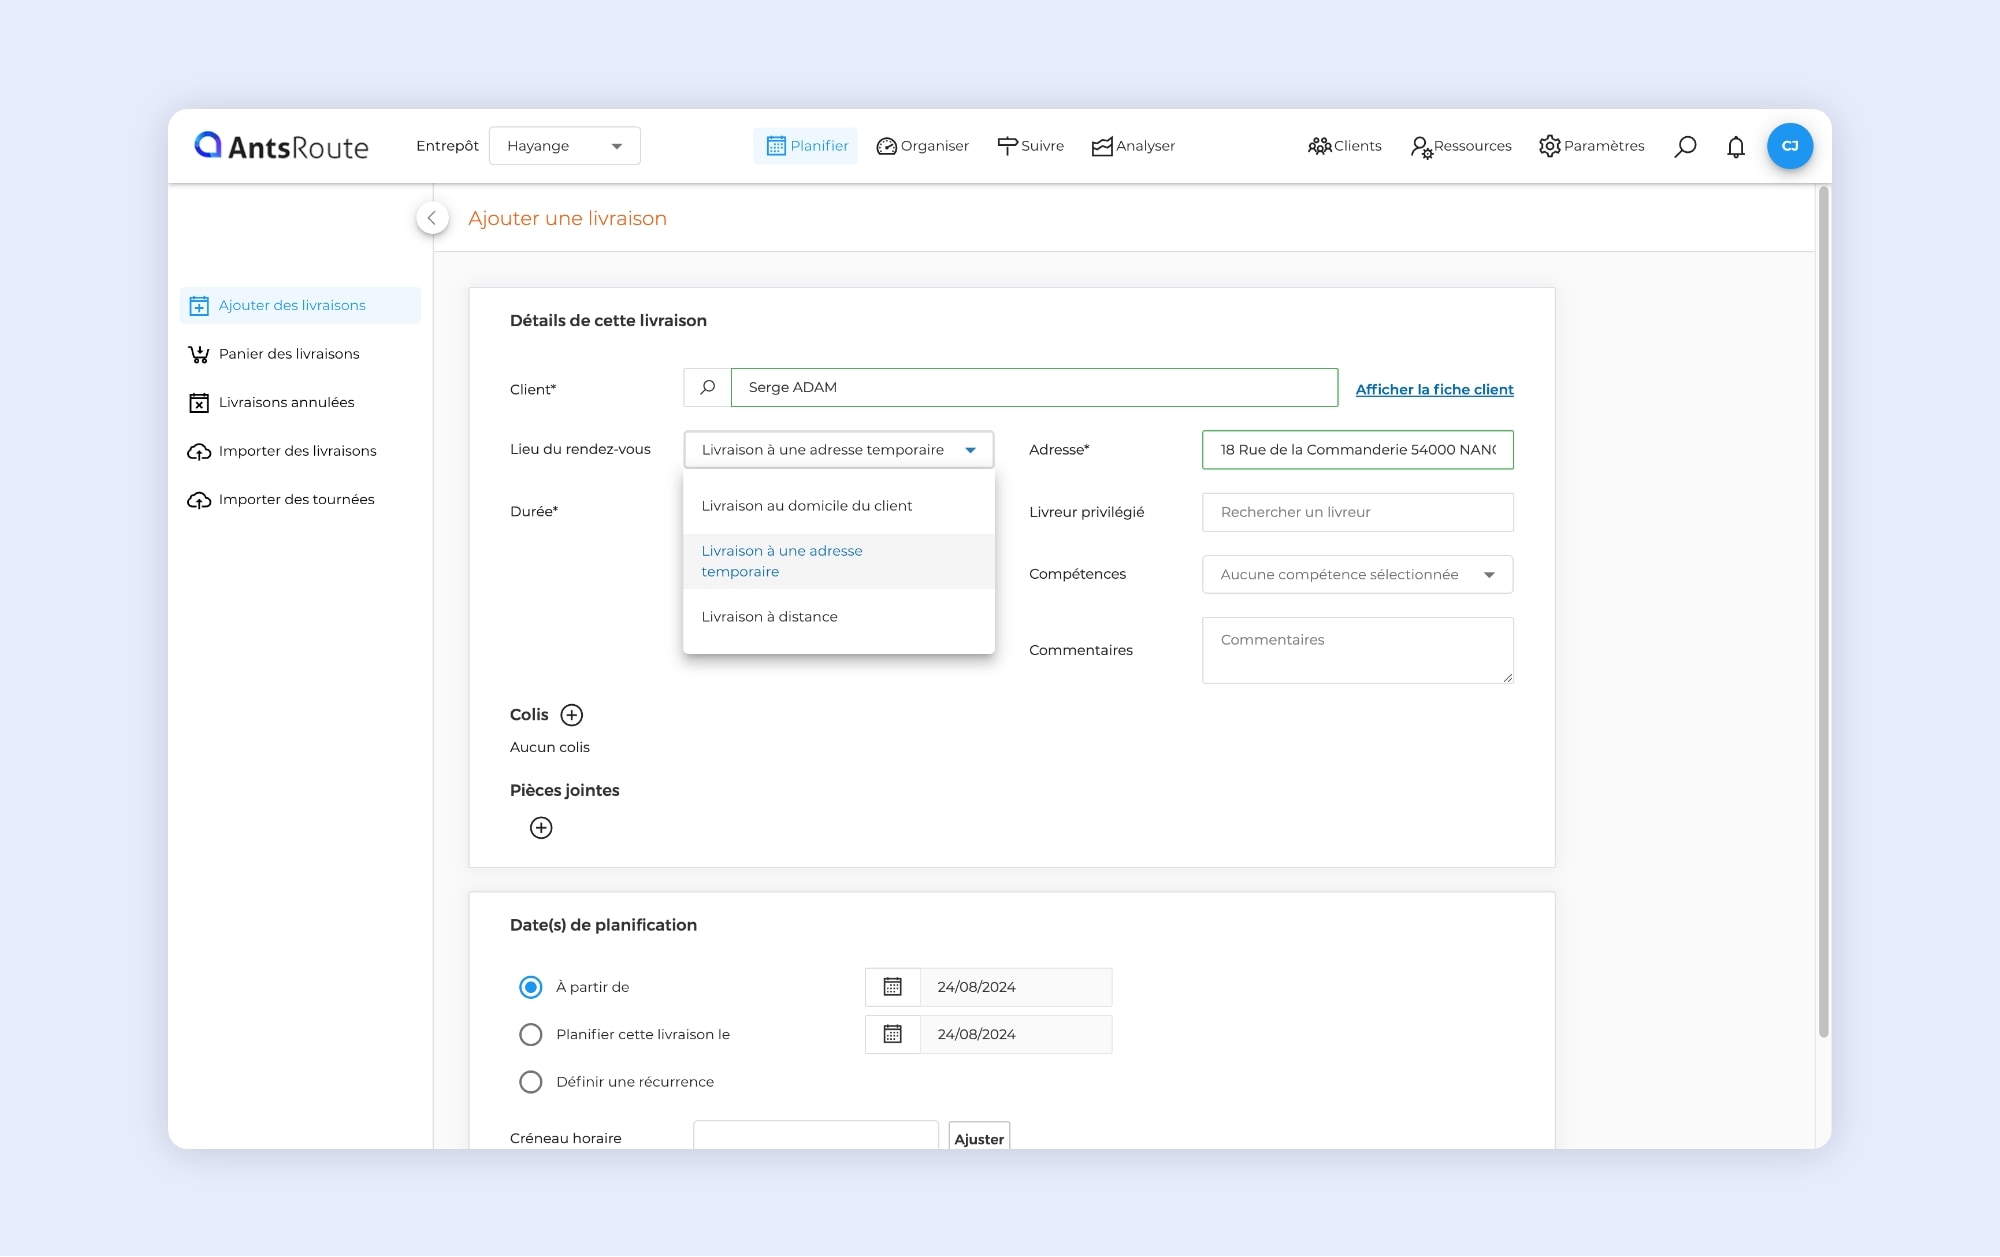Add attachment under Pièces jointes
Image resolution: width=2000 pixels, height=1257 pixels.
(x=541, y=828)
